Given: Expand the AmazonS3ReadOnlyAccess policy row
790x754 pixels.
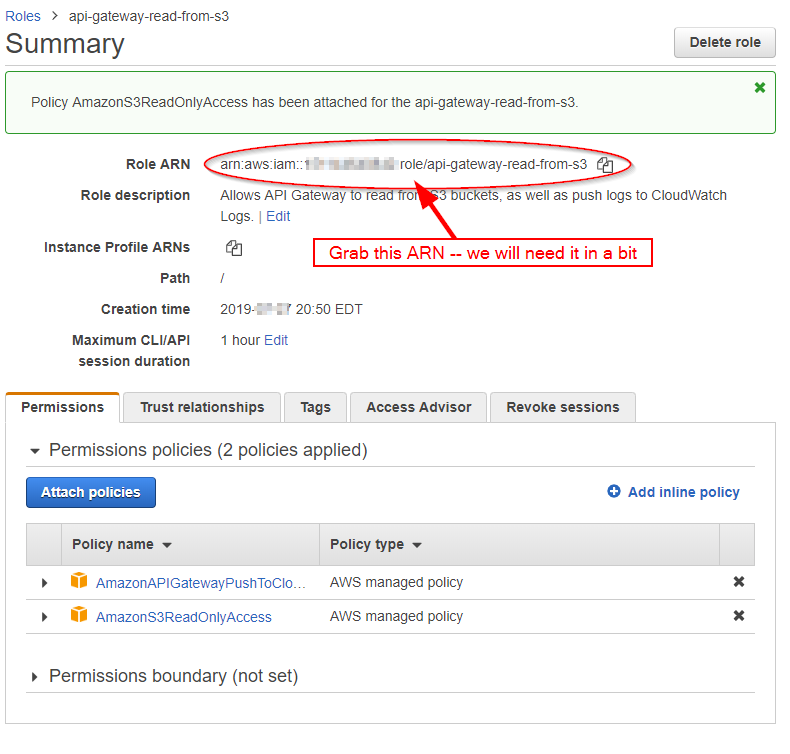Looking at the screenshot, I should click(44, 616).
